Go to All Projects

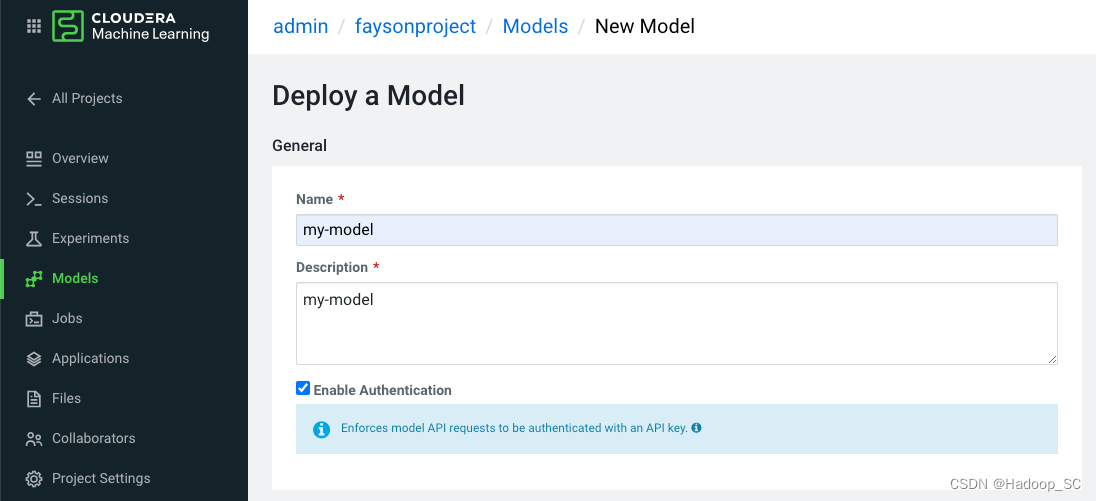(87, 99)
